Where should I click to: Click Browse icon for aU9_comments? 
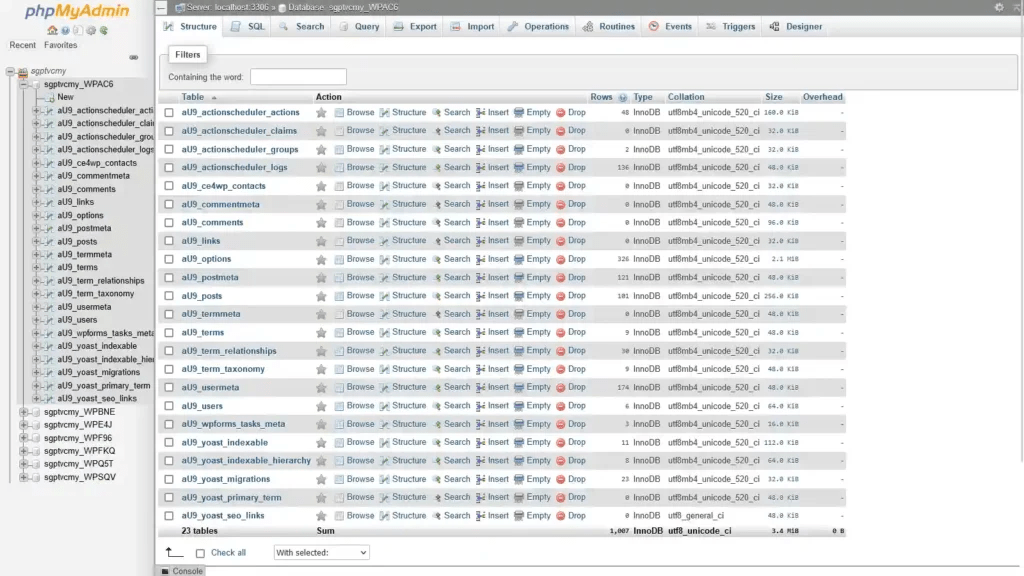[x=339, y=223]
